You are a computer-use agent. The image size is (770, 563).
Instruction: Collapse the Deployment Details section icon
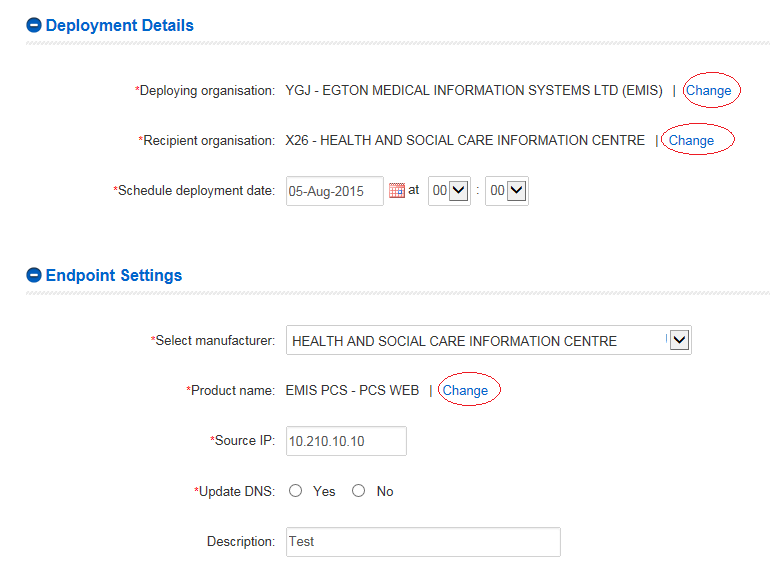pos(34,25)
